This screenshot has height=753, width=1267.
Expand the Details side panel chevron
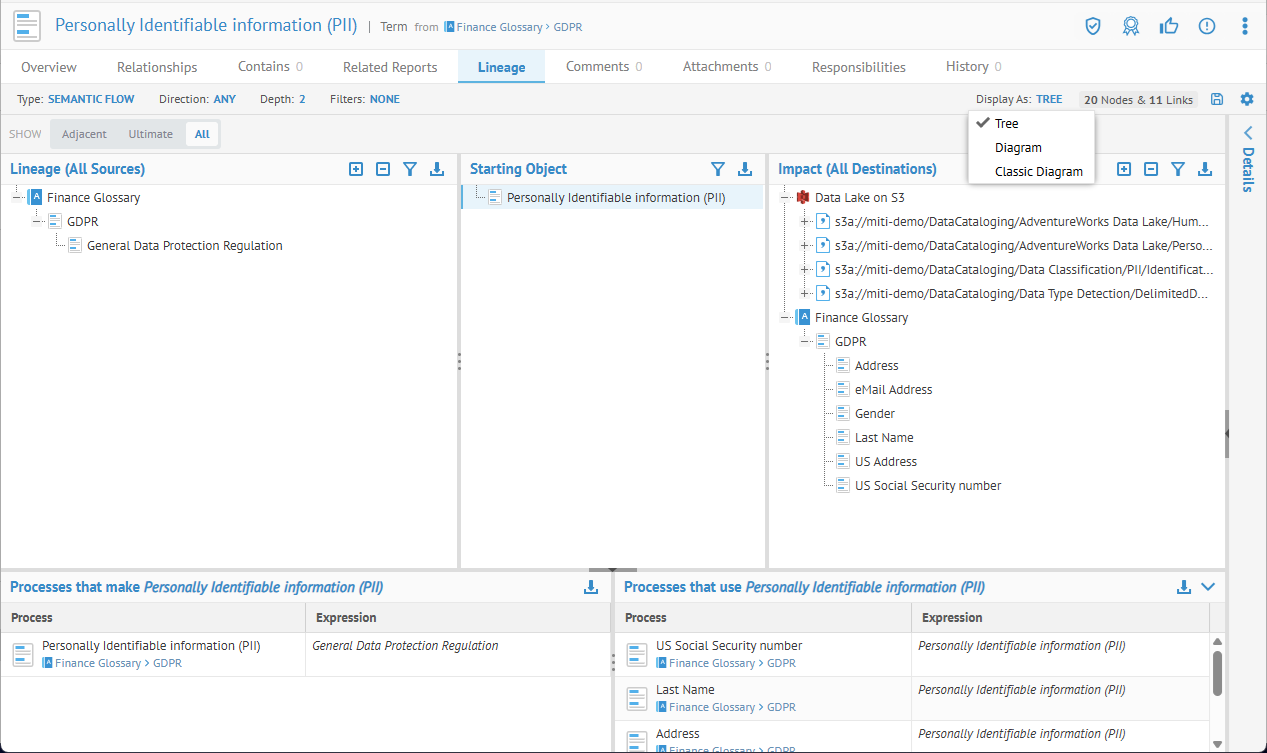pyautogui.click(x=1248, y=133)
